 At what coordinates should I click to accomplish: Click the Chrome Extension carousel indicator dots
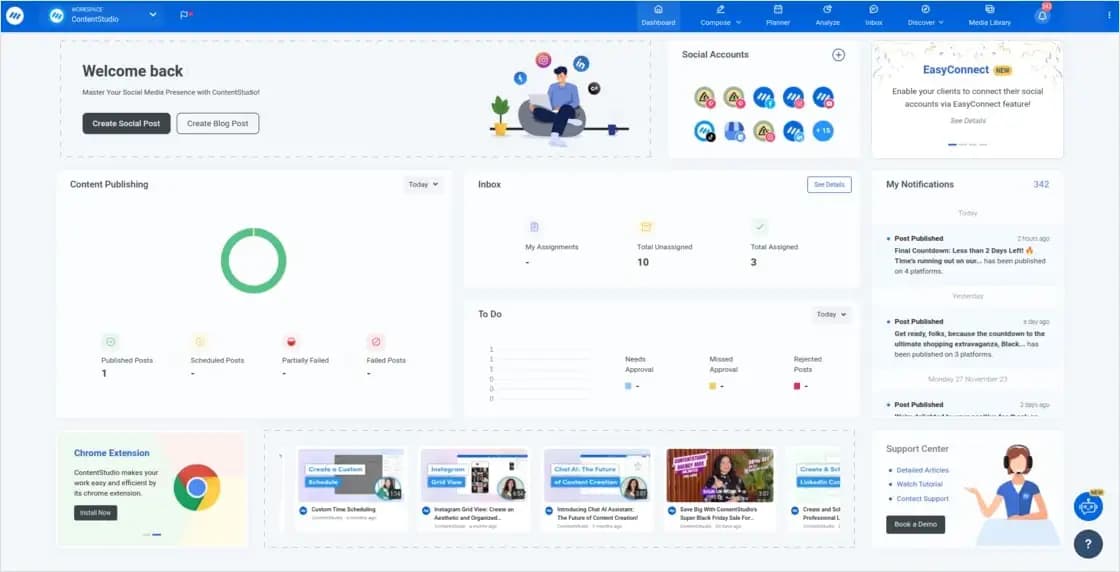[x=152, y=534]
